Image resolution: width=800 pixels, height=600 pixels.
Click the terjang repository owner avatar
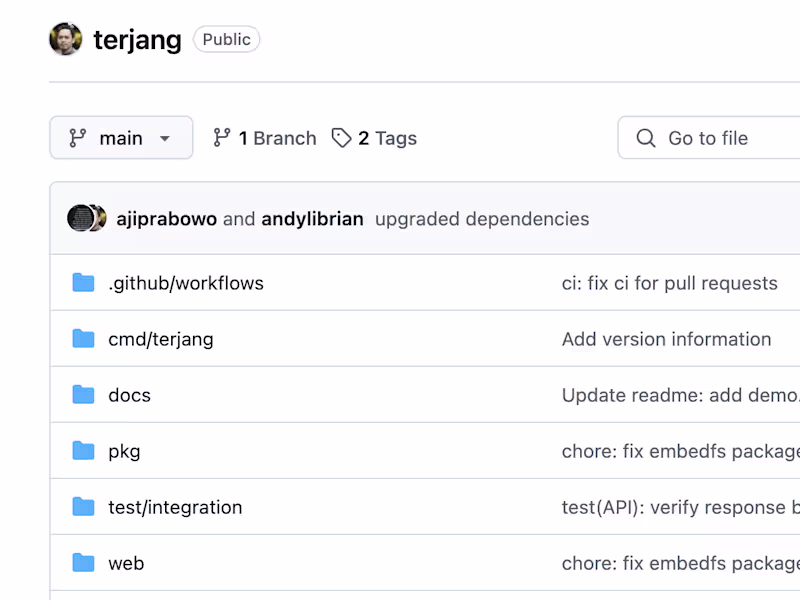pos(65,39)
